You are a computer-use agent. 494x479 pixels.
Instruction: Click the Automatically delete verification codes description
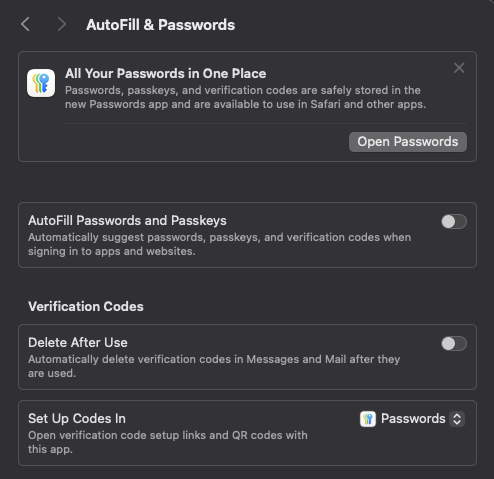tap(214, 366)
